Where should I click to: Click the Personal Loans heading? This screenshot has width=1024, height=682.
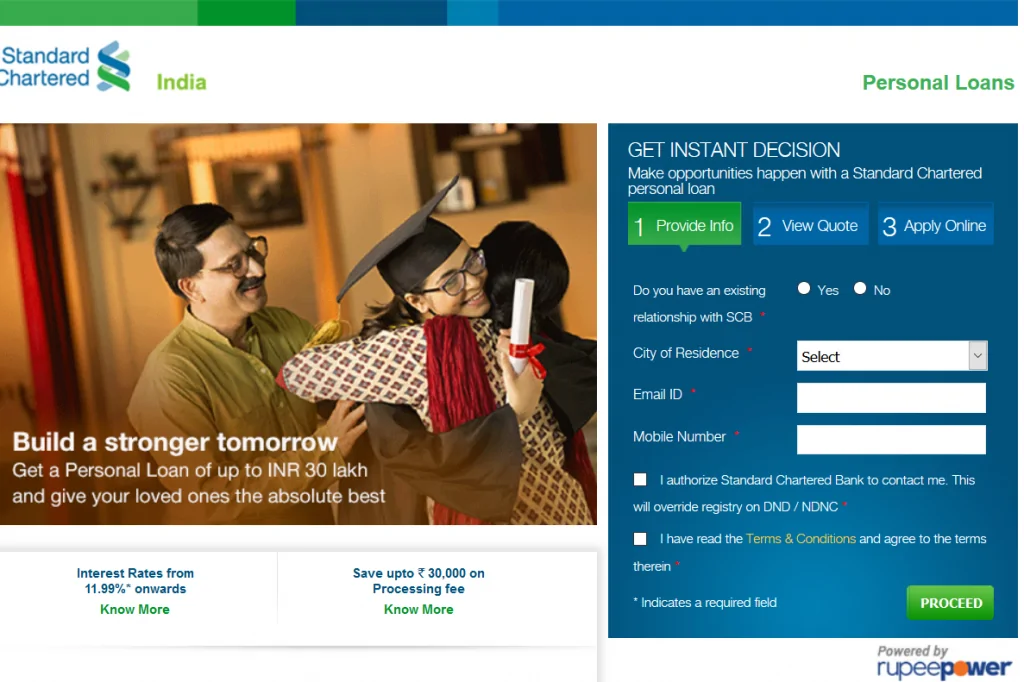click(938, 83)
